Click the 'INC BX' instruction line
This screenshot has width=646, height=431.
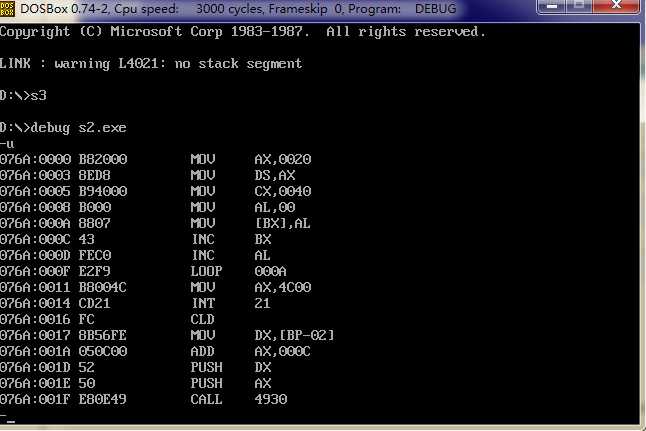[136, 239]
